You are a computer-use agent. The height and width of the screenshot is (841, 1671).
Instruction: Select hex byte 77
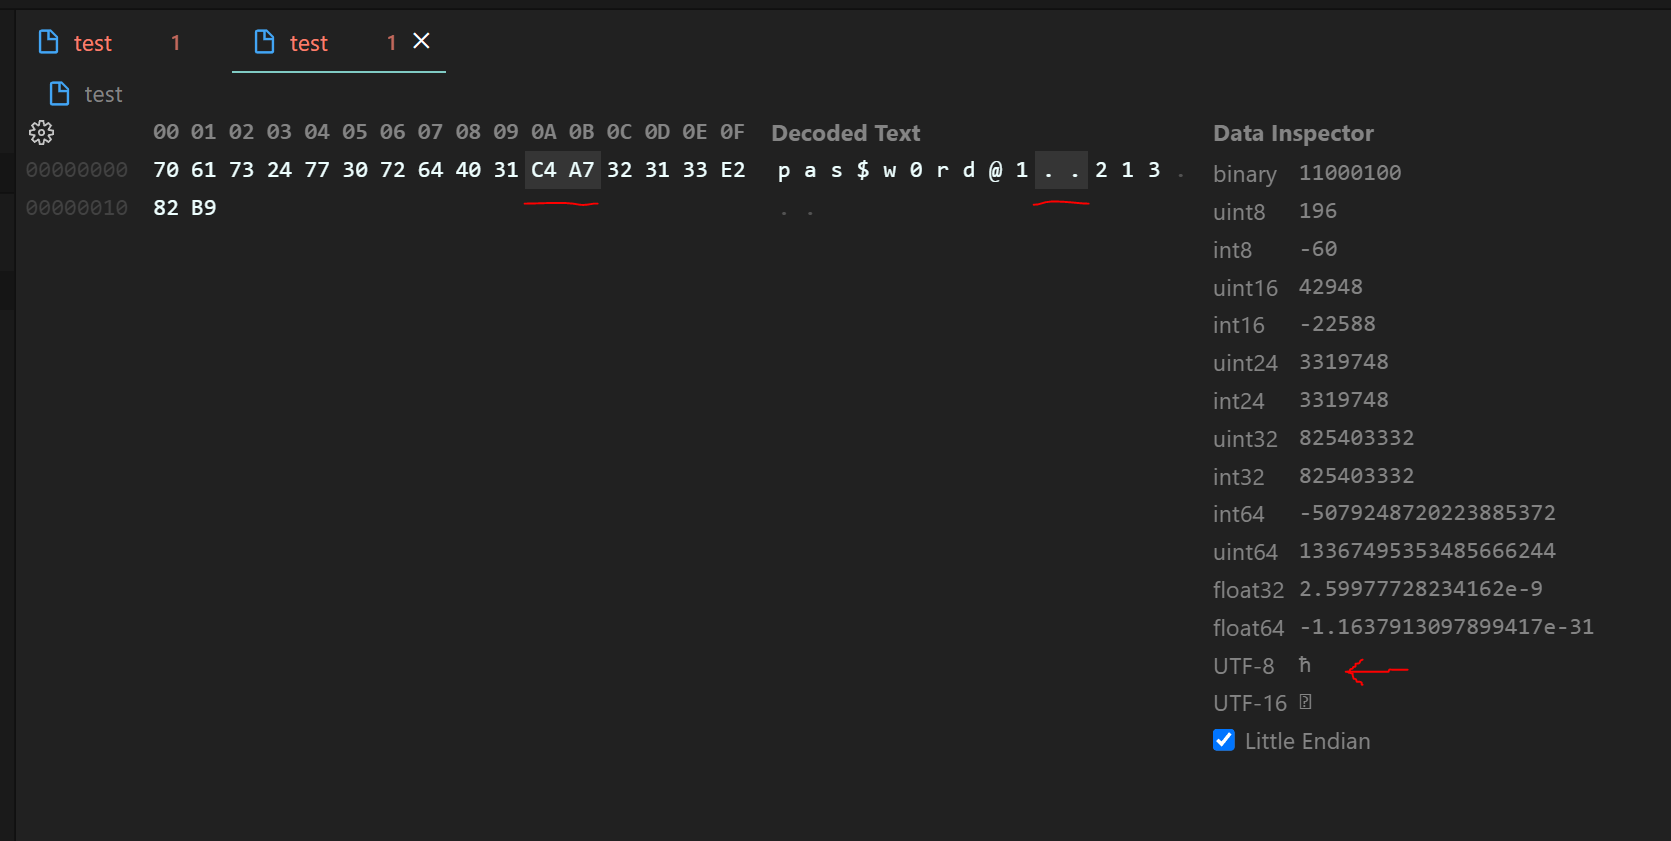coord(317,170)
